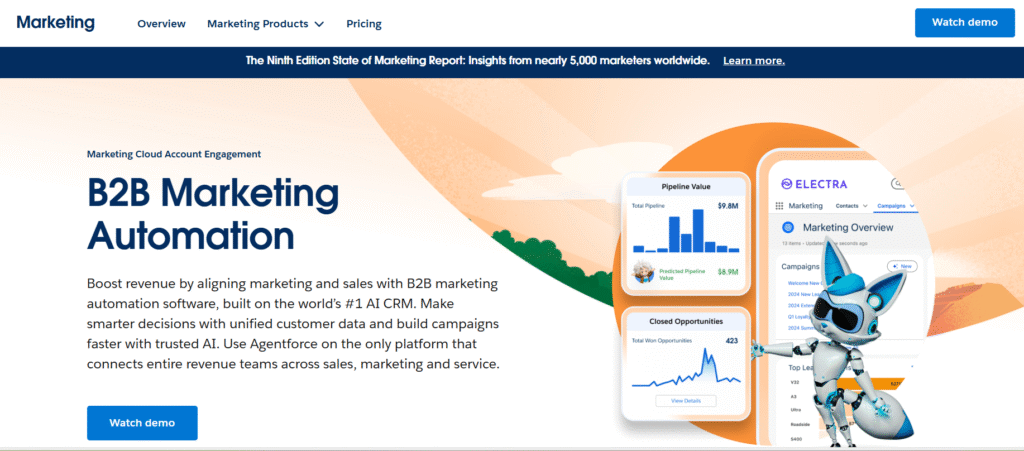
Task: Click the Marketing logo in the header
Action: pos(56,22)
